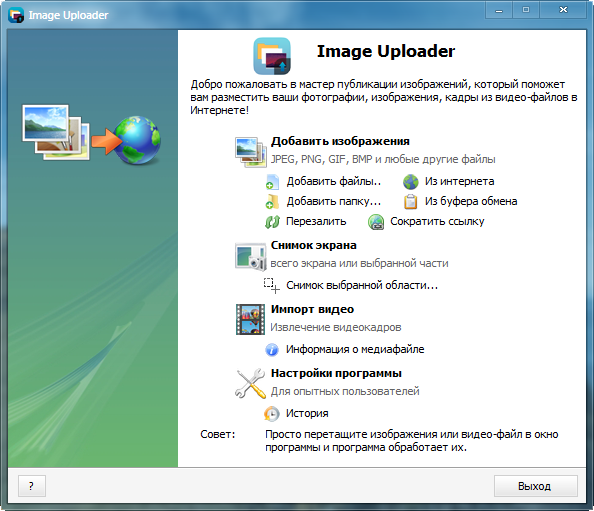
Task: Choose Добавить файлы.. link
Action: 333,181
